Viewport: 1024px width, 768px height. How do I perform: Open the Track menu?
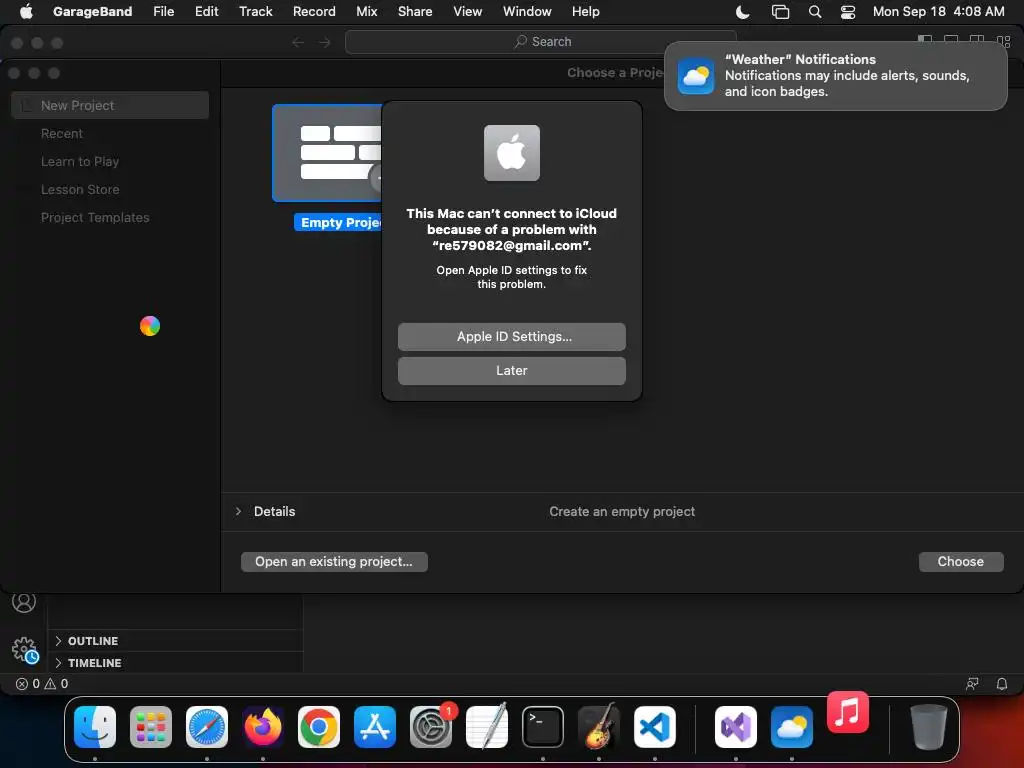click(x=255, y=11)
